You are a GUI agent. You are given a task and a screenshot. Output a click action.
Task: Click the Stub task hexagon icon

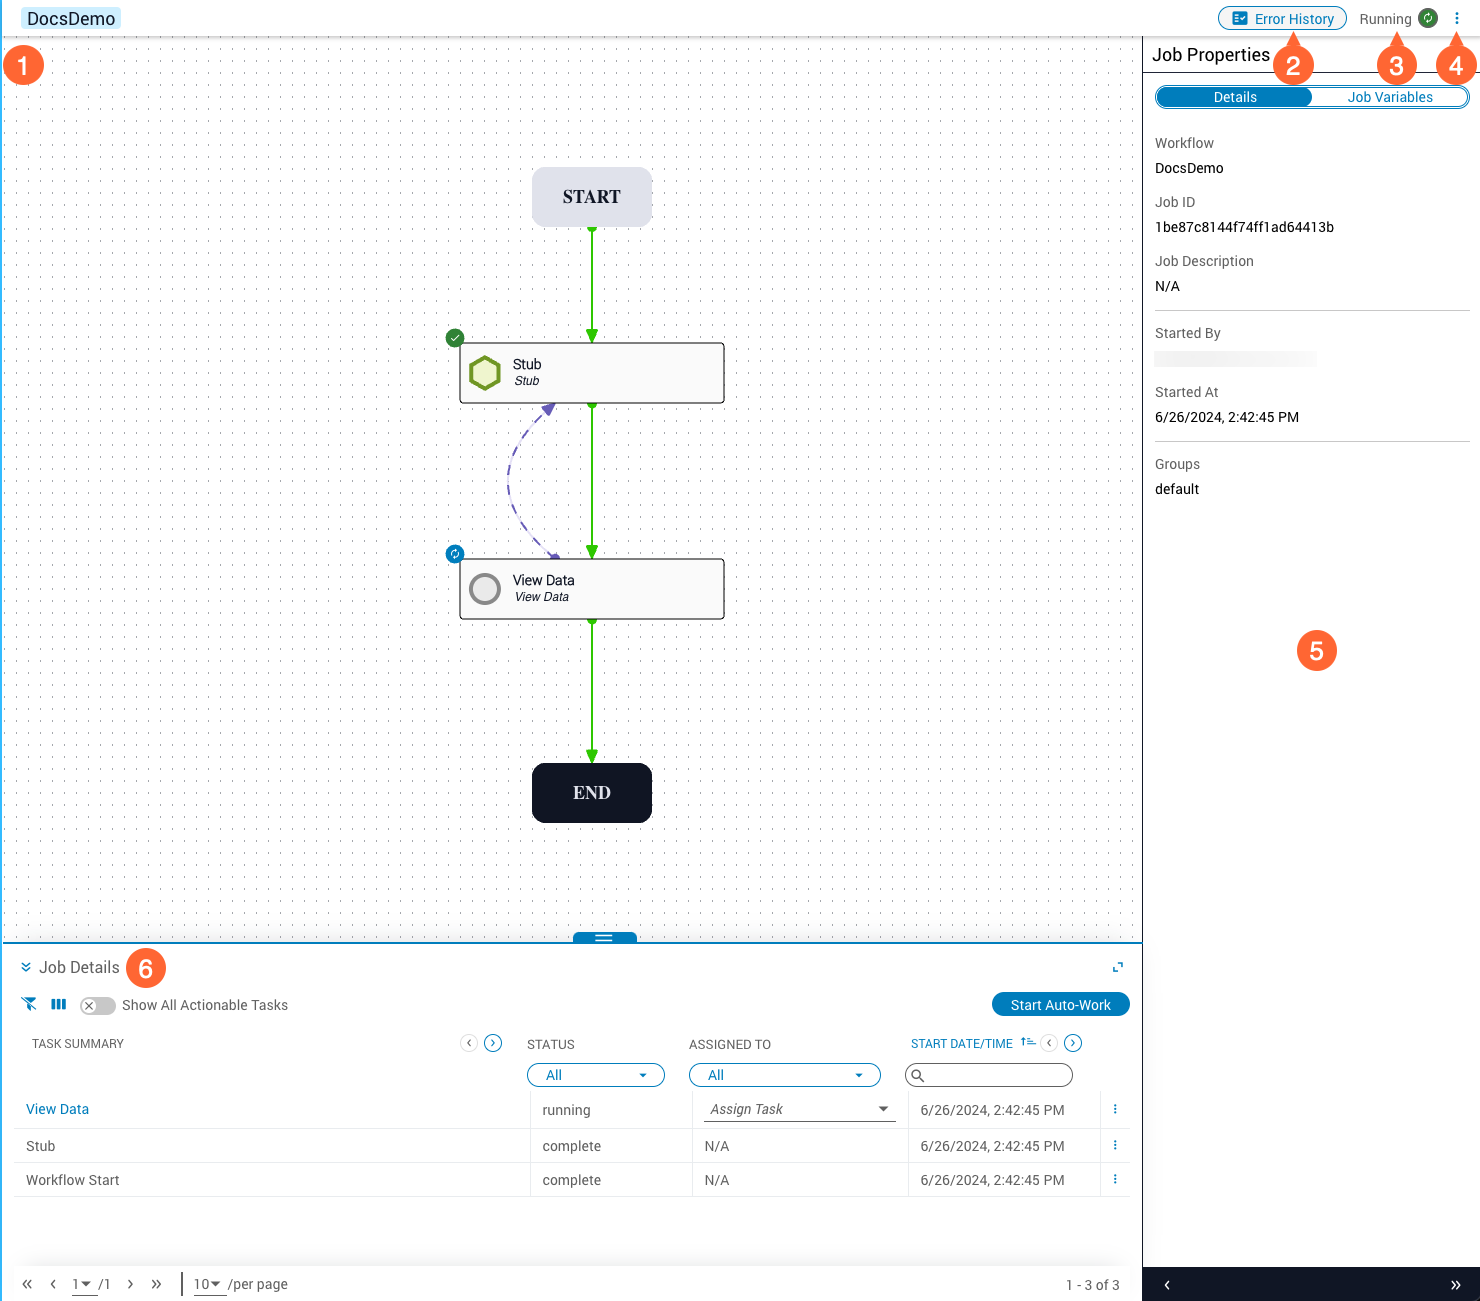coord(485,373)
